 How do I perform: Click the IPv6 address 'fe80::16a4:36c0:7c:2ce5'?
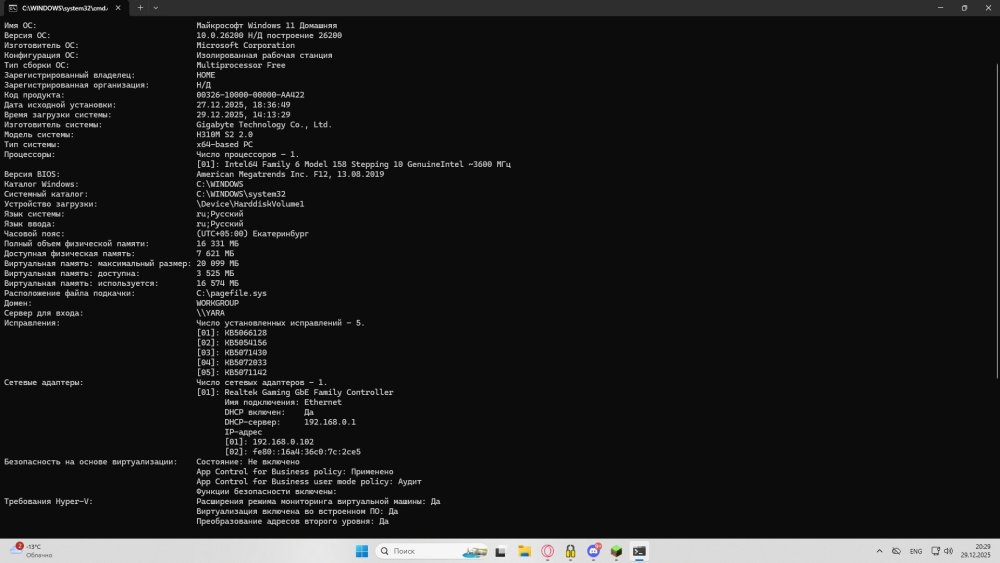[307, 452]
